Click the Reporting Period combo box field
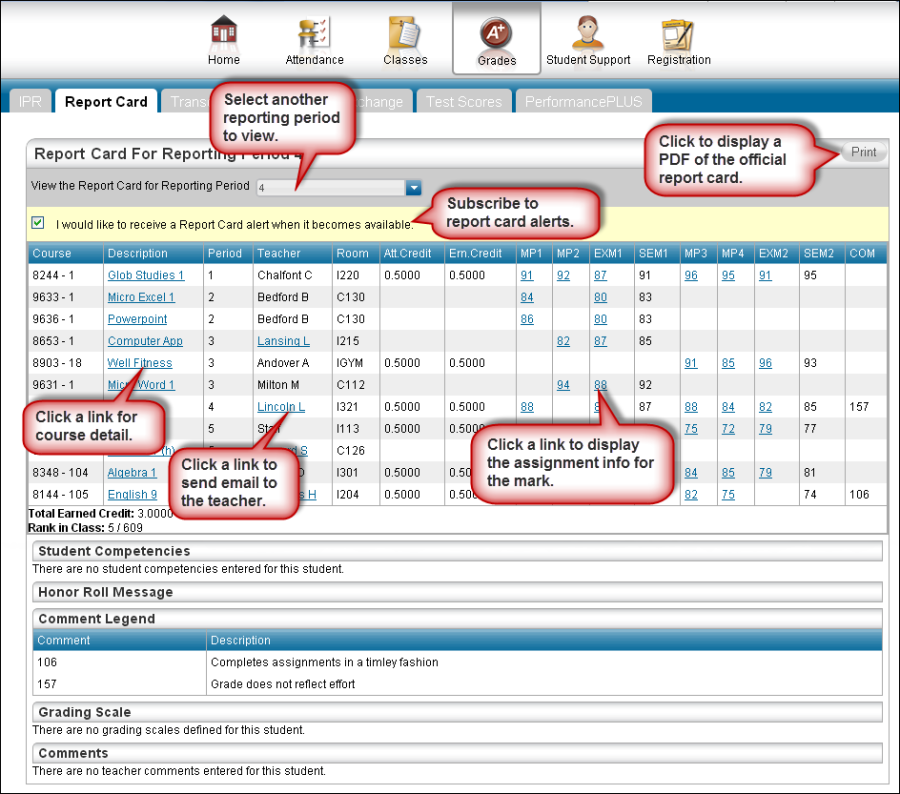 click(x=330, y=187)
